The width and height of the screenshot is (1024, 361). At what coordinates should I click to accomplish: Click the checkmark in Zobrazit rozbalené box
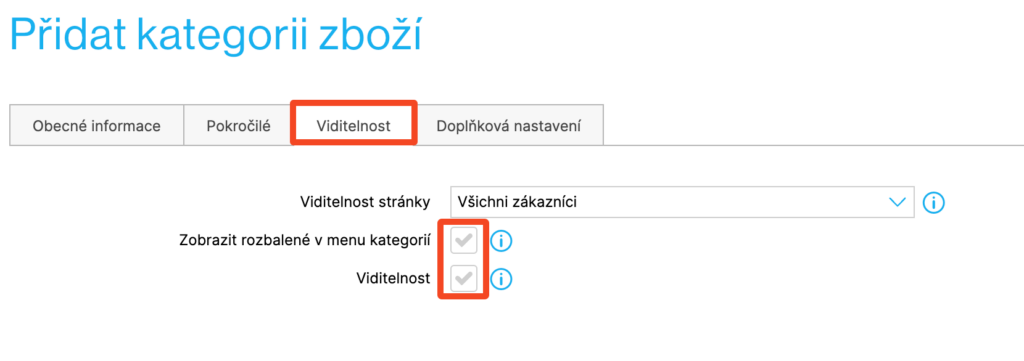(x=464, y=241)
